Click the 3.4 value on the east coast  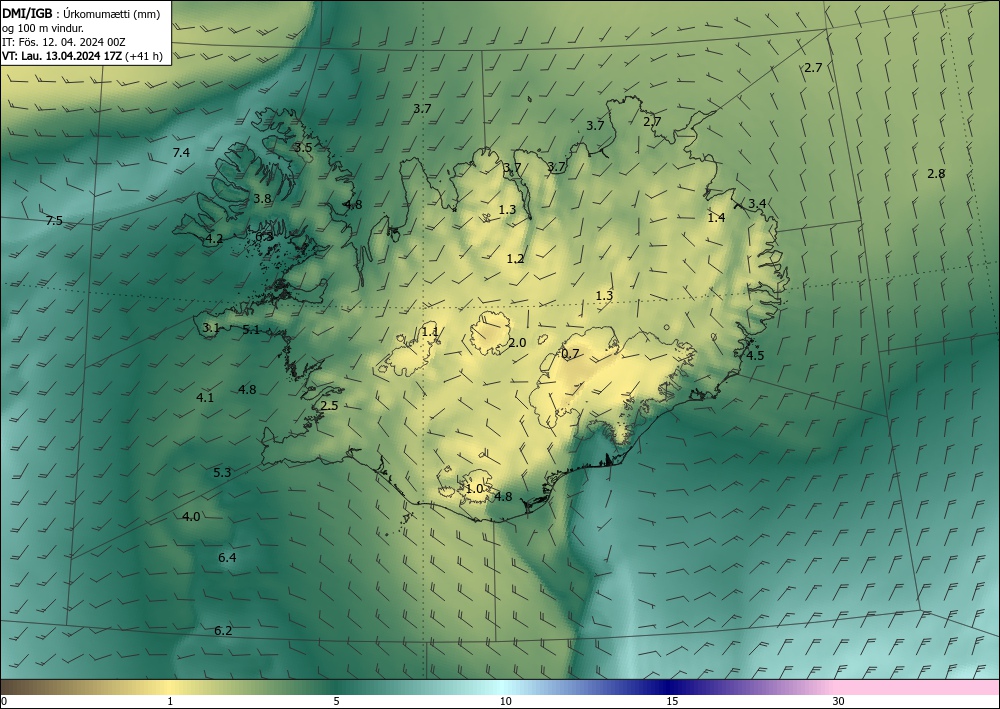757,204
